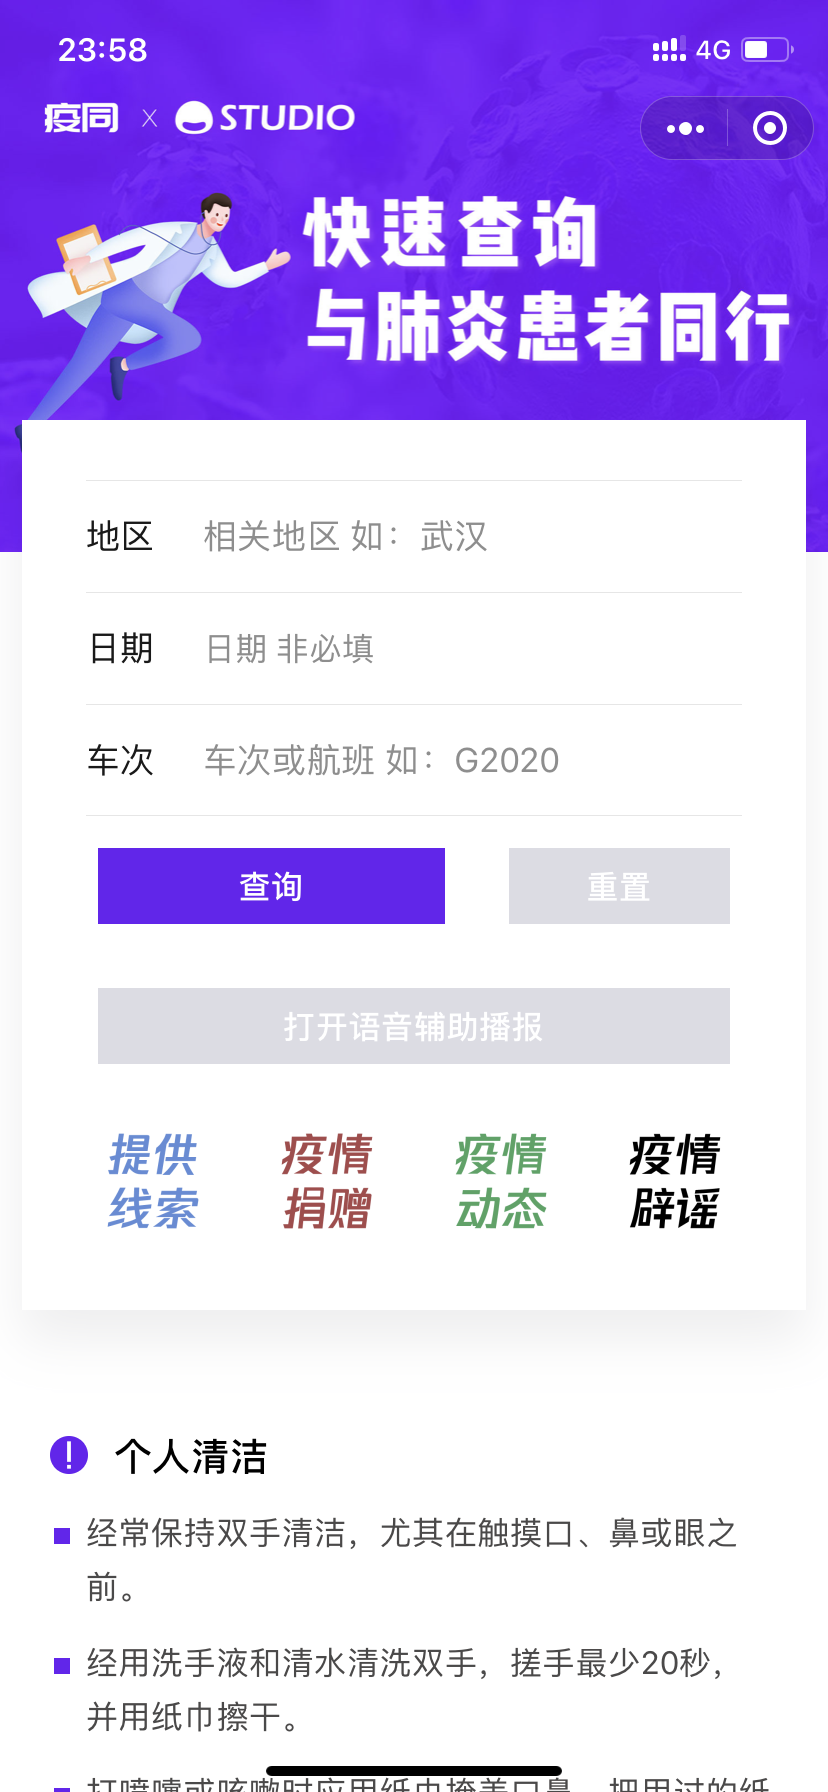Viewport: 828px width, 1792px height.
Task: Open the 提供线索 section
Action: [x=153, y=1181]
